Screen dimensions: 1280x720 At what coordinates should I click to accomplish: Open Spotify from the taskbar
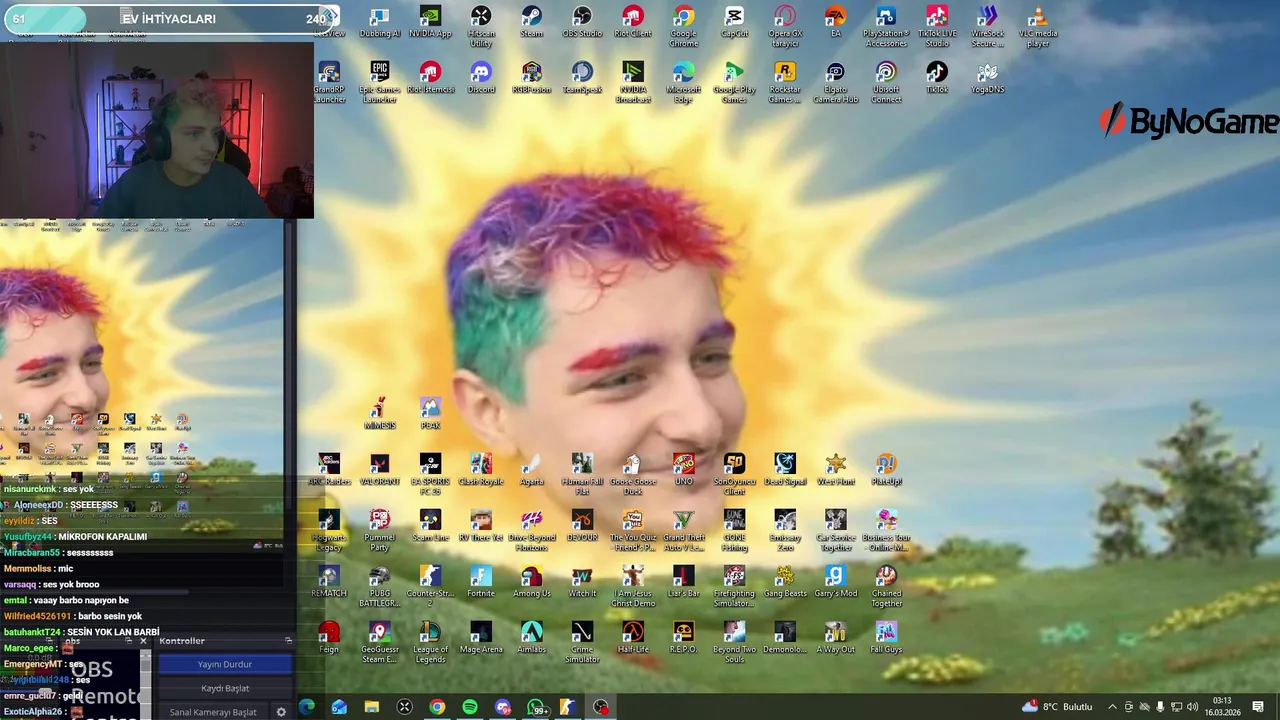[x=470, y=707]
